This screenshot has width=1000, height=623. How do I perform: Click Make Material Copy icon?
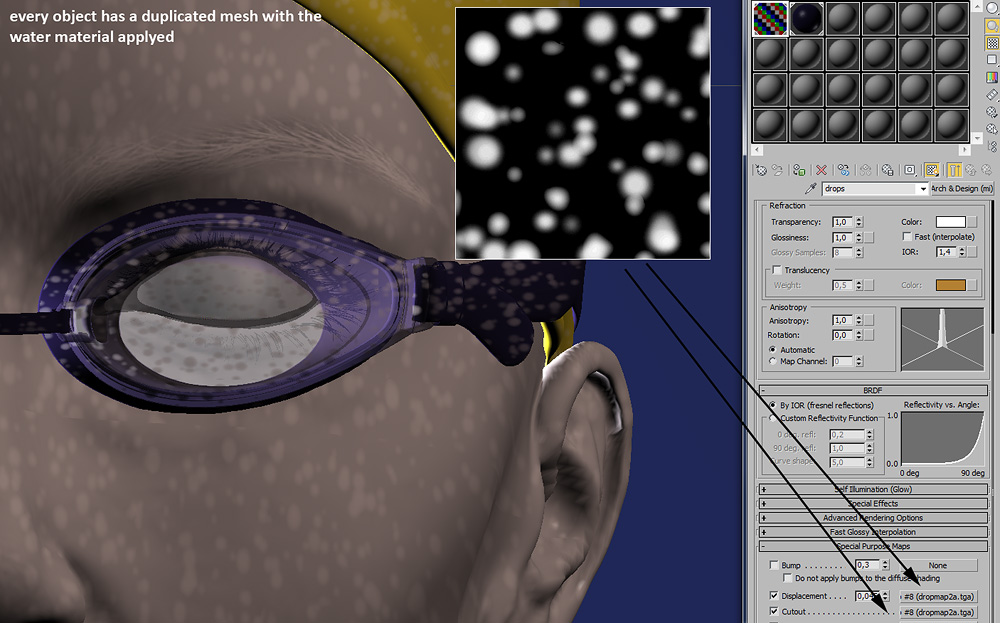tap(844, 170)
